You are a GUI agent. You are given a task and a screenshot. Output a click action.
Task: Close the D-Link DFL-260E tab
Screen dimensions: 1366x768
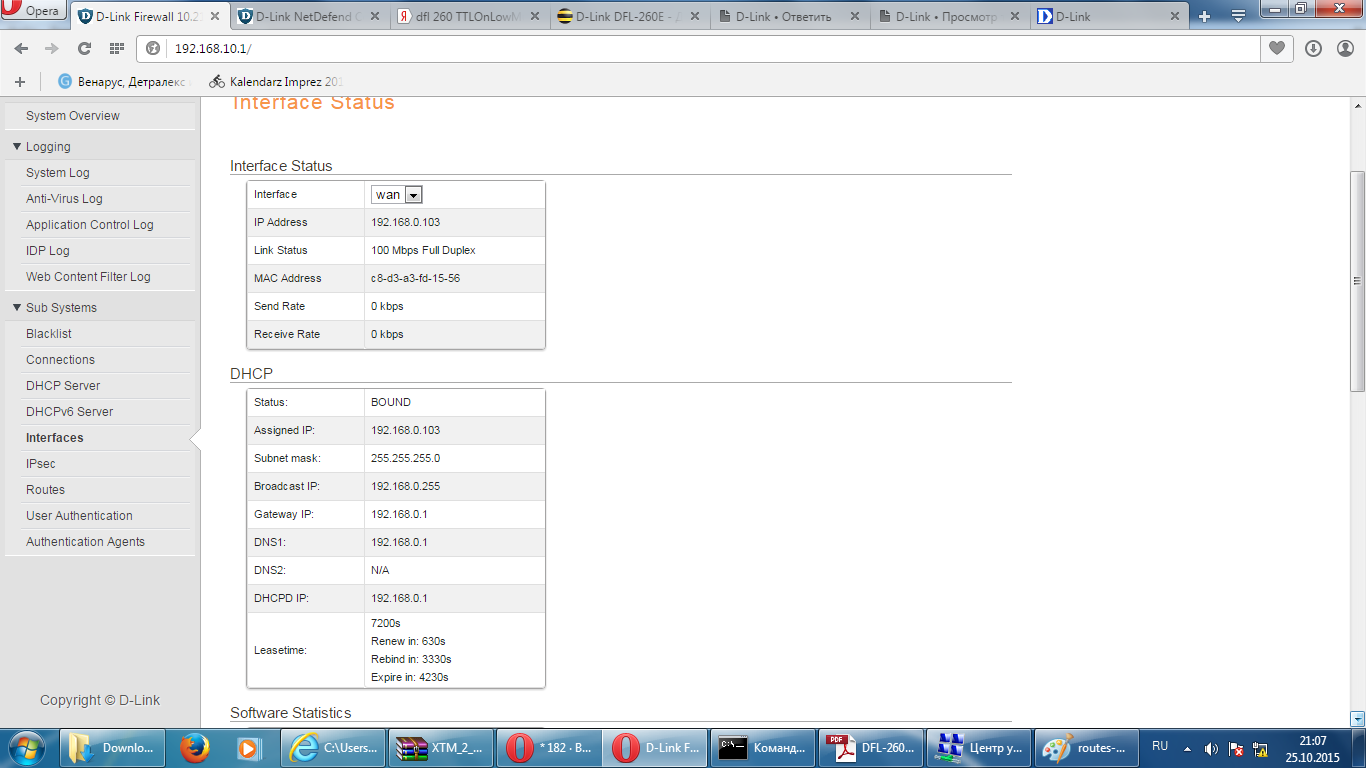[x=696, y=17]
